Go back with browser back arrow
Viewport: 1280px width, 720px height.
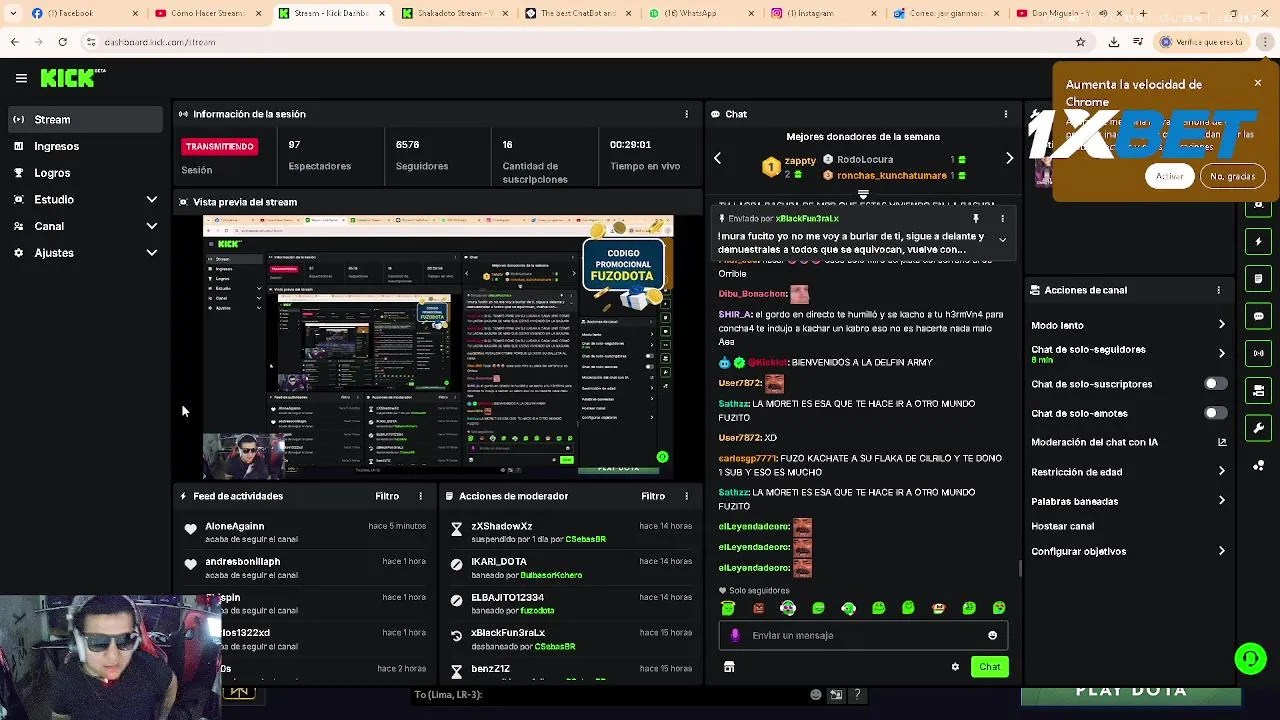click(x=14, y=42)
